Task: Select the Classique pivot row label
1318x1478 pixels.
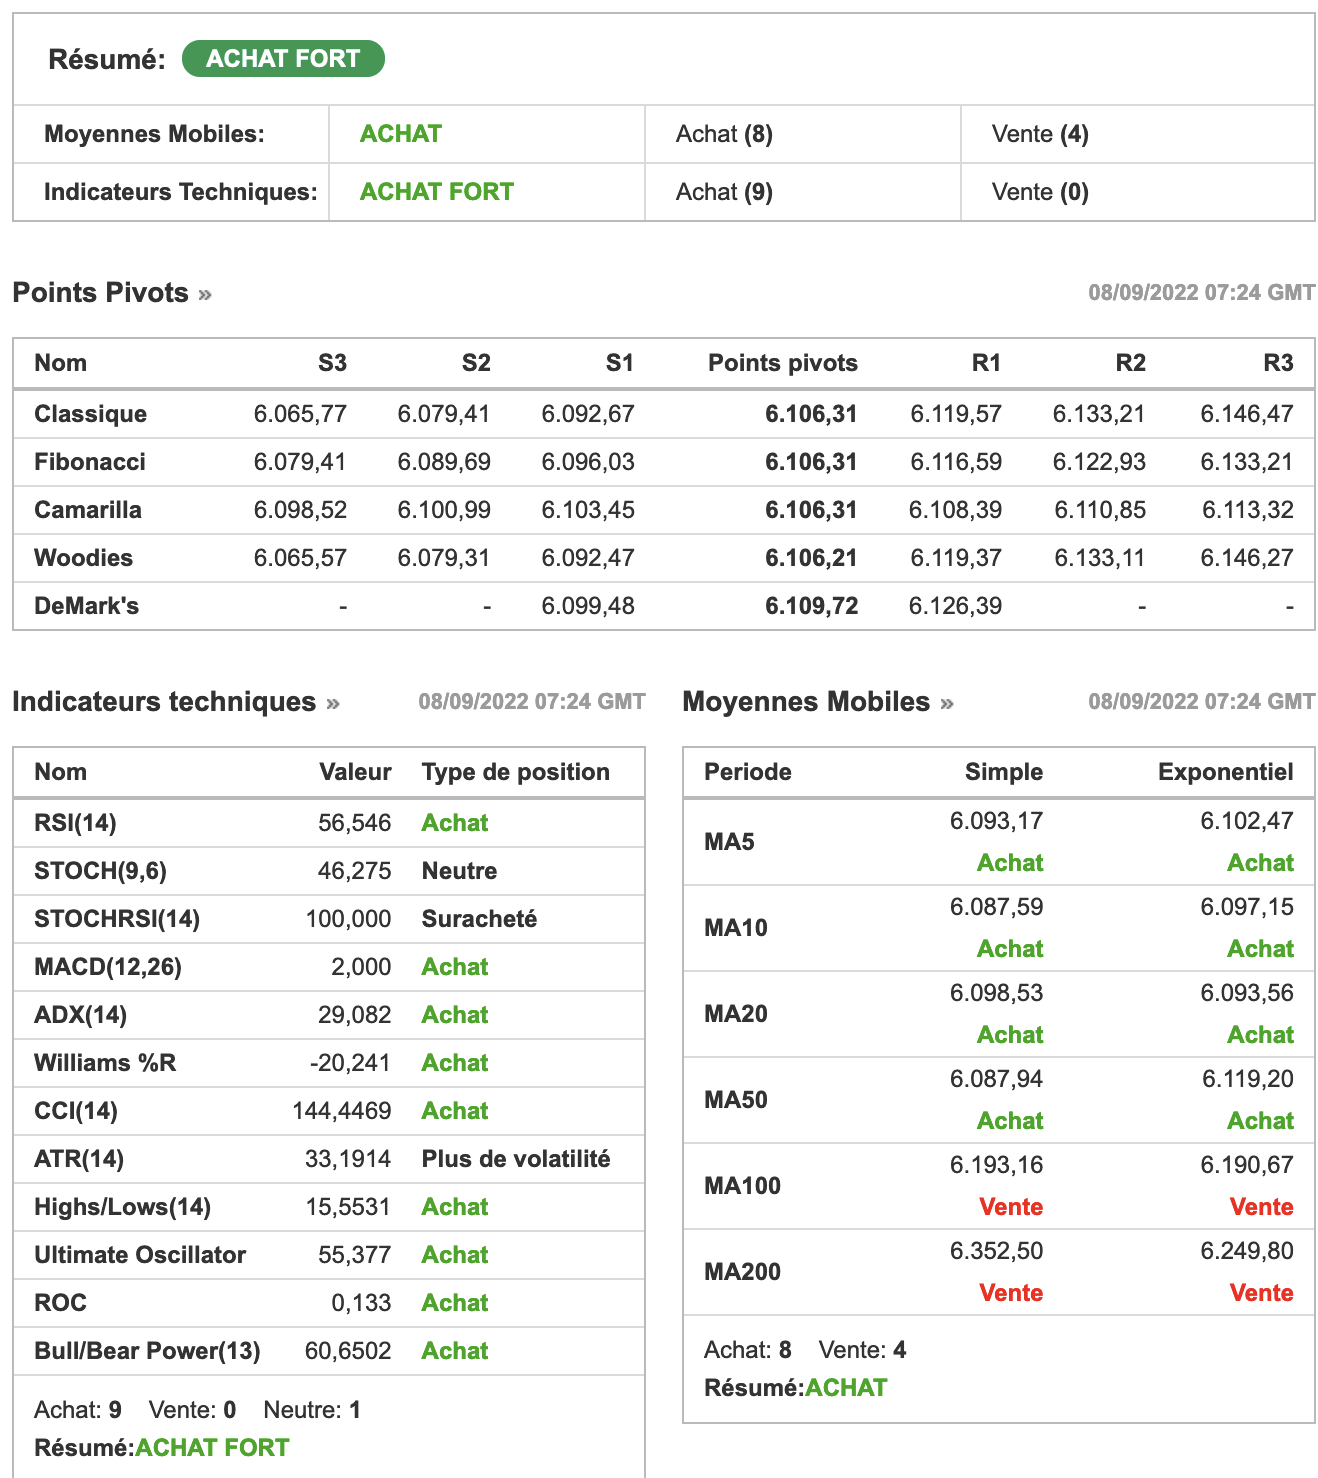Action: [90, 414]
